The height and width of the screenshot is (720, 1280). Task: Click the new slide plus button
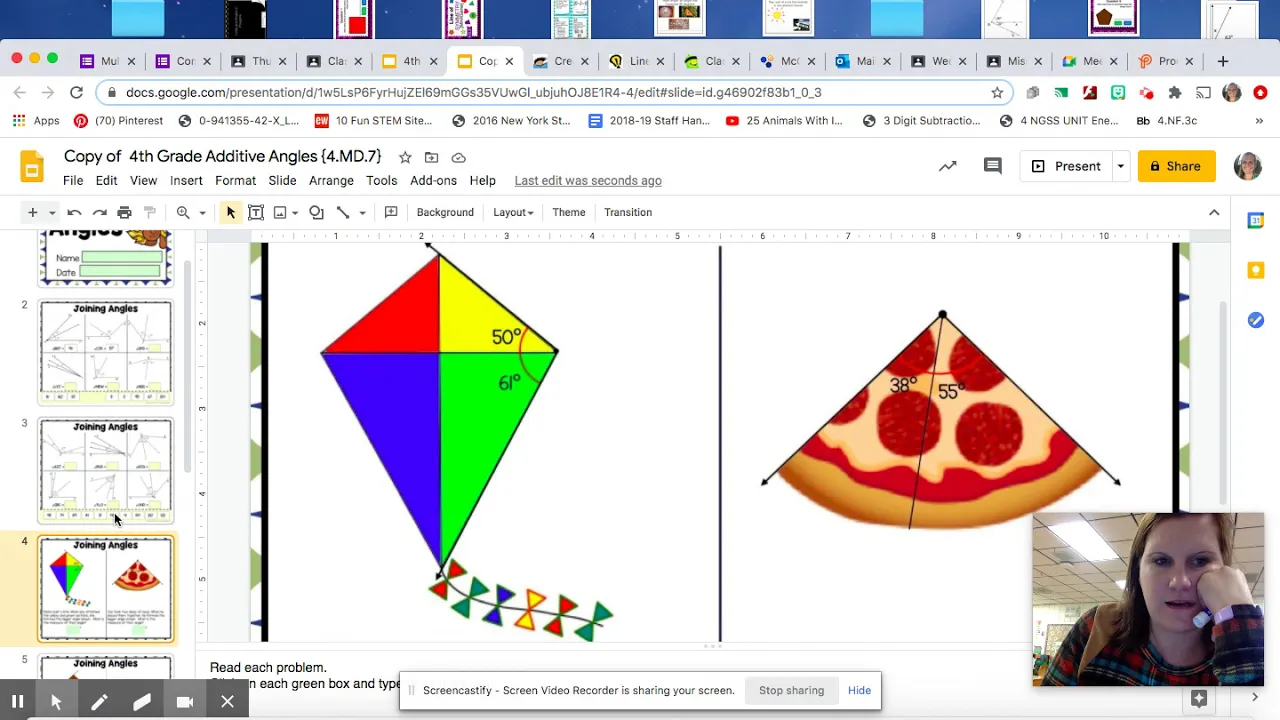click(32, 212)
